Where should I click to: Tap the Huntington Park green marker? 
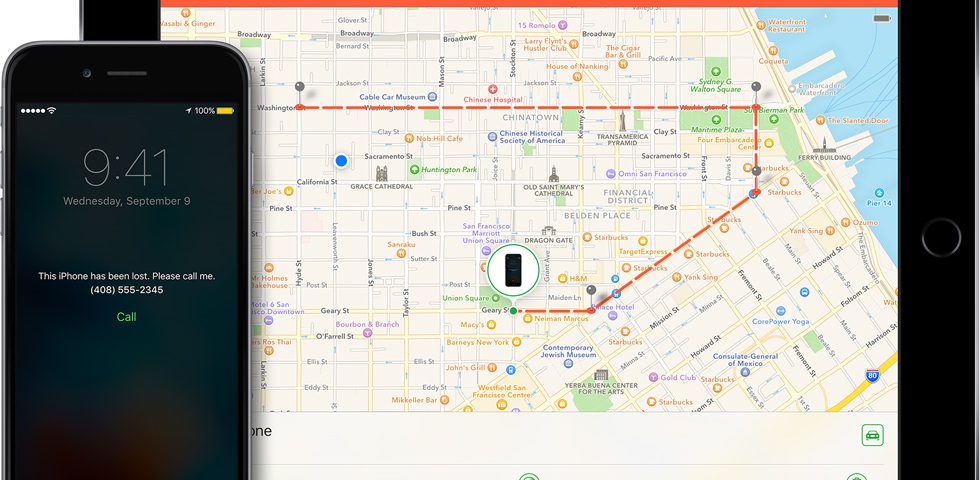click(414, 170)
